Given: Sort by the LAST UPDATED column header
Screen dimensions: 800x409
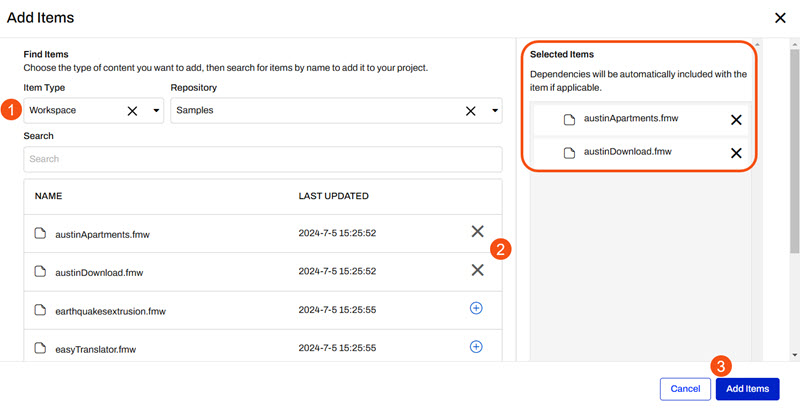Looking at the screenshot, I should click(333, 196).
